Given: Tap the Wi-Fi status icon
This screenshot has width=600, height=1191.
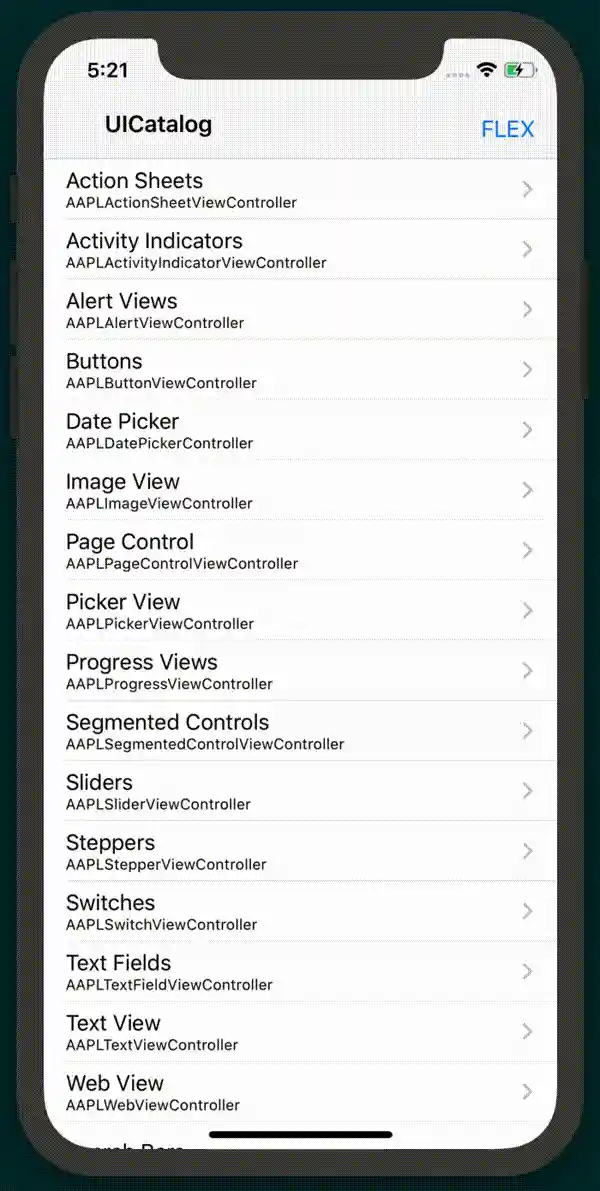Looking at the screenshot, I should pyautogui.click(x=487, y=69).
